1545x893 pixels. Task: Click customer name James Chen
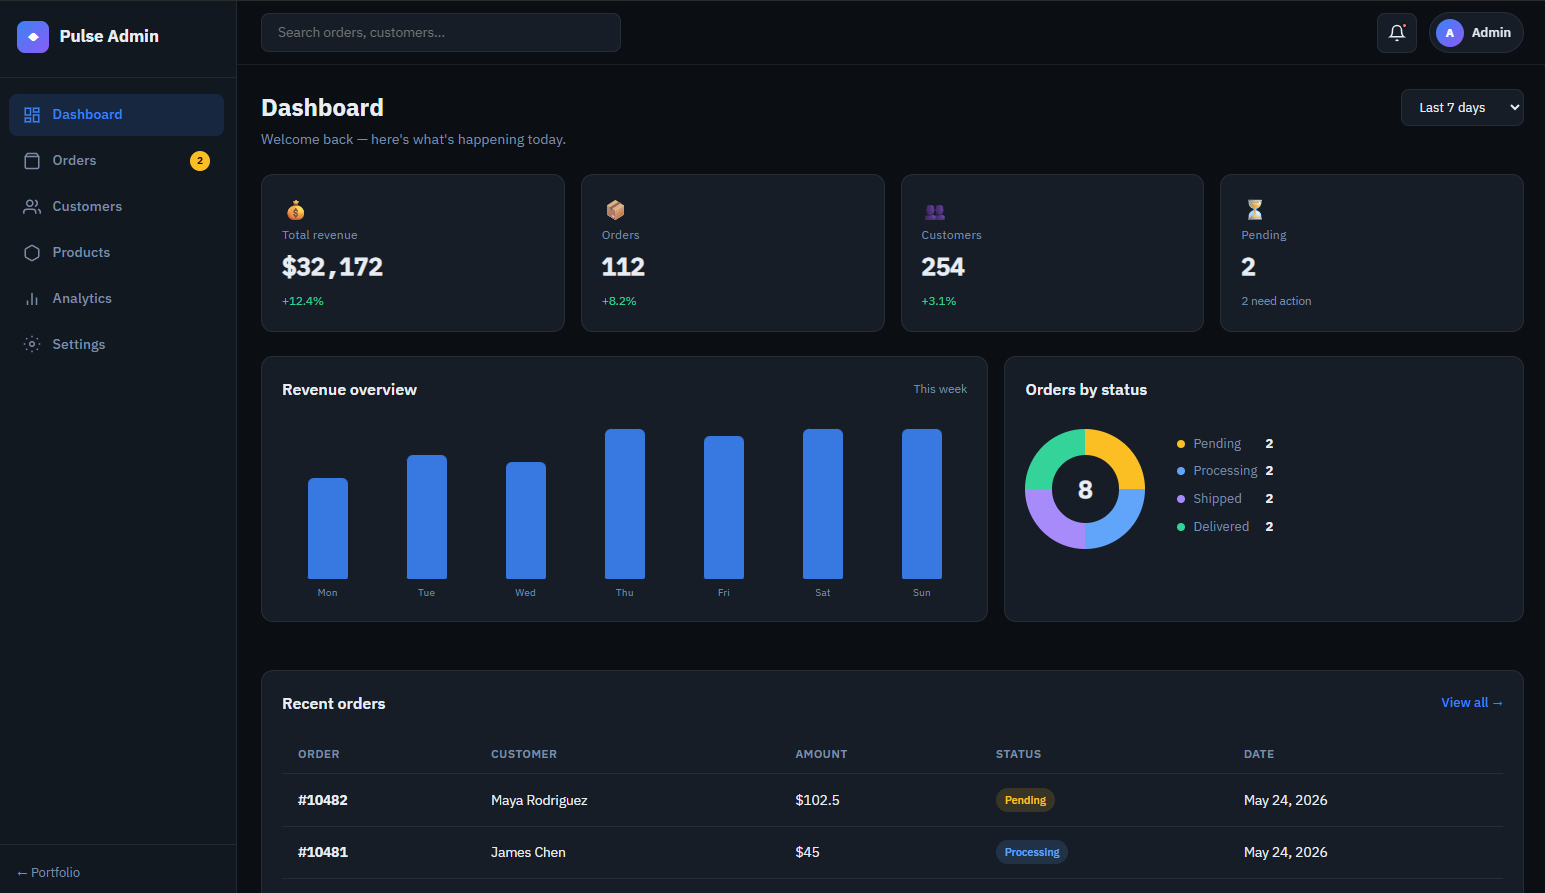tap(528, 853)
